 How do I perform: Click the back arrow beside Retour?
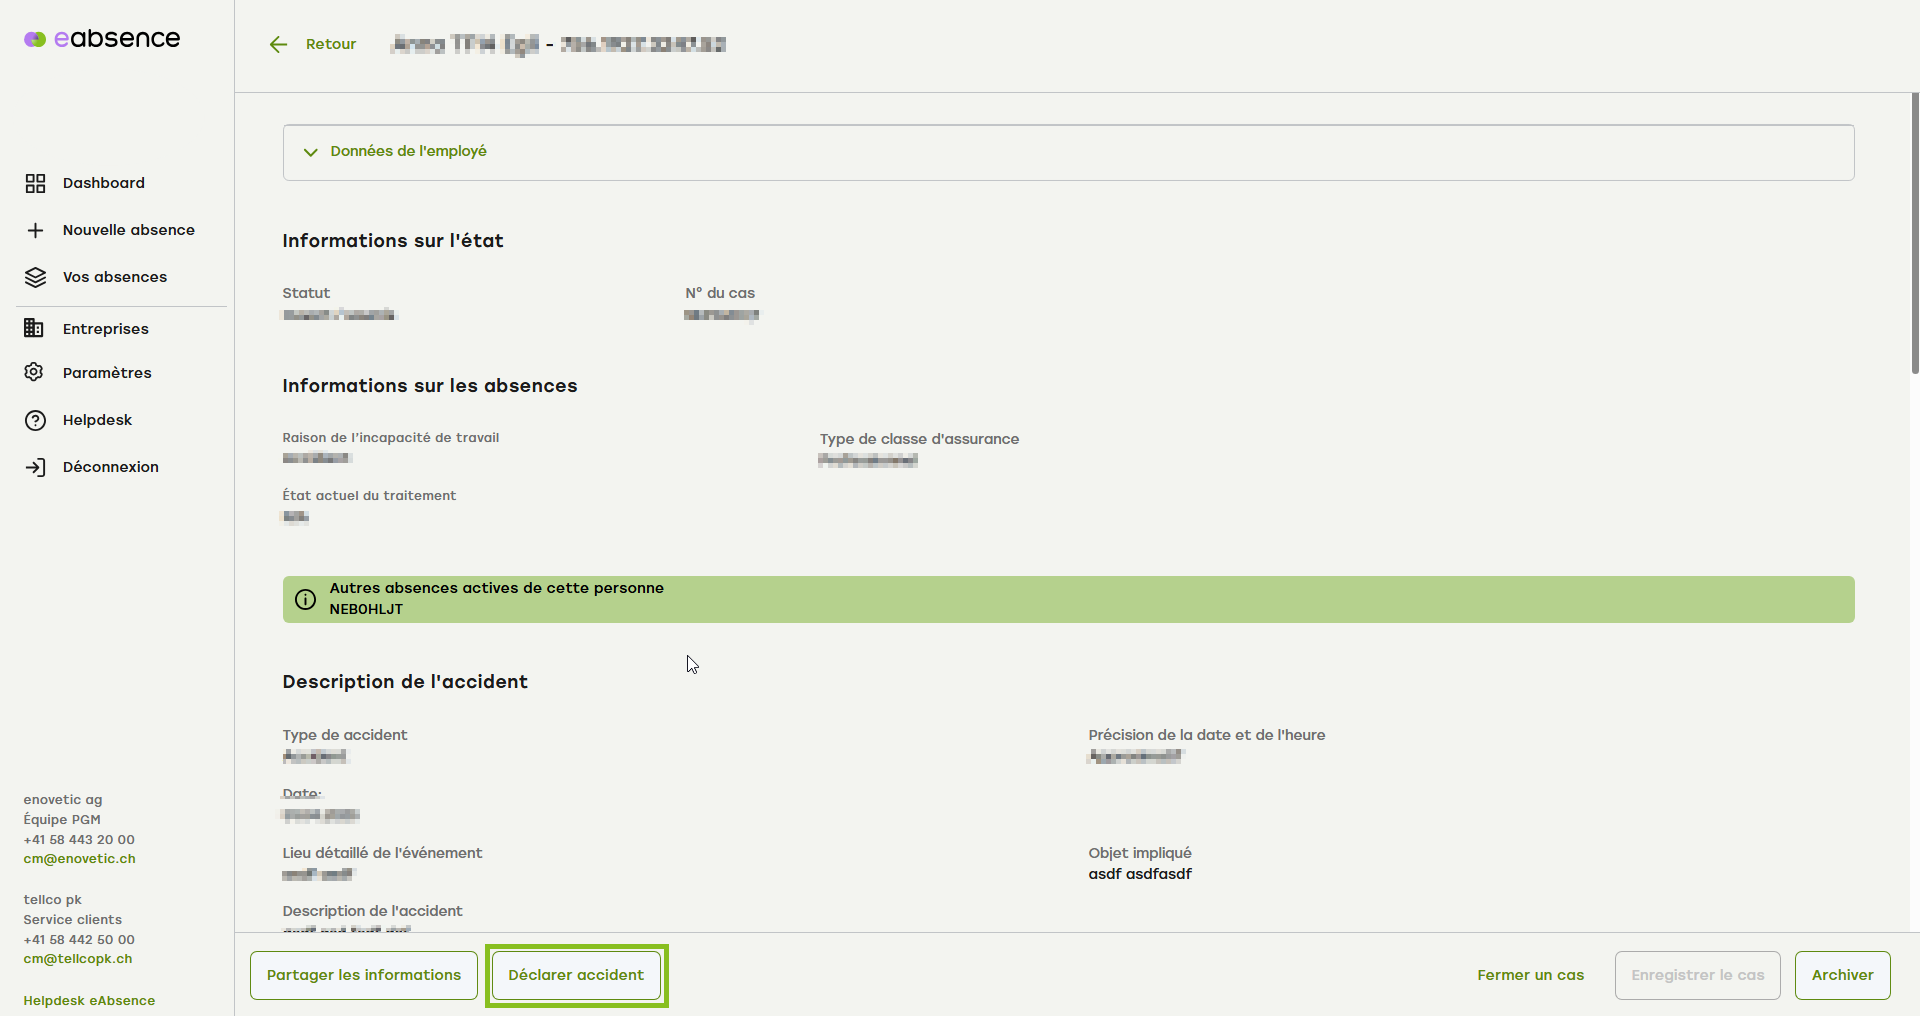(278, 44)
